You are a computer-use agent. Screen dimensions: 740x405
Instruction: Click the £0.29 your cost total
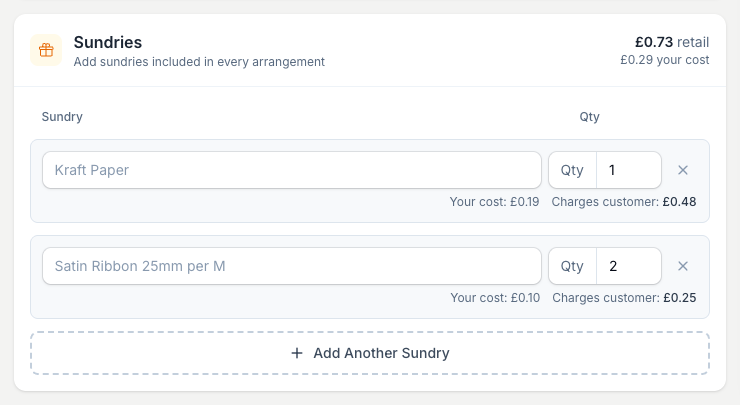664,60
